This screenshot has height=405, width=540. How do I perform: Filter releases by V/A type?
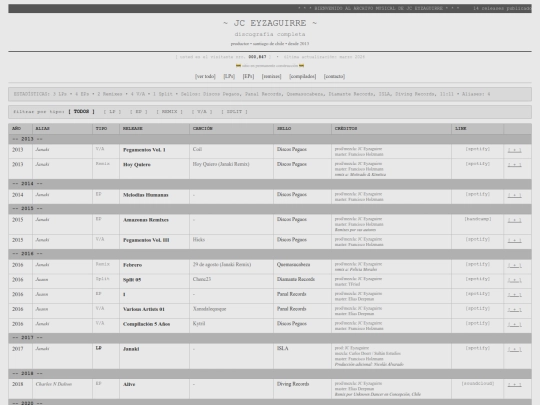(202, 112)
